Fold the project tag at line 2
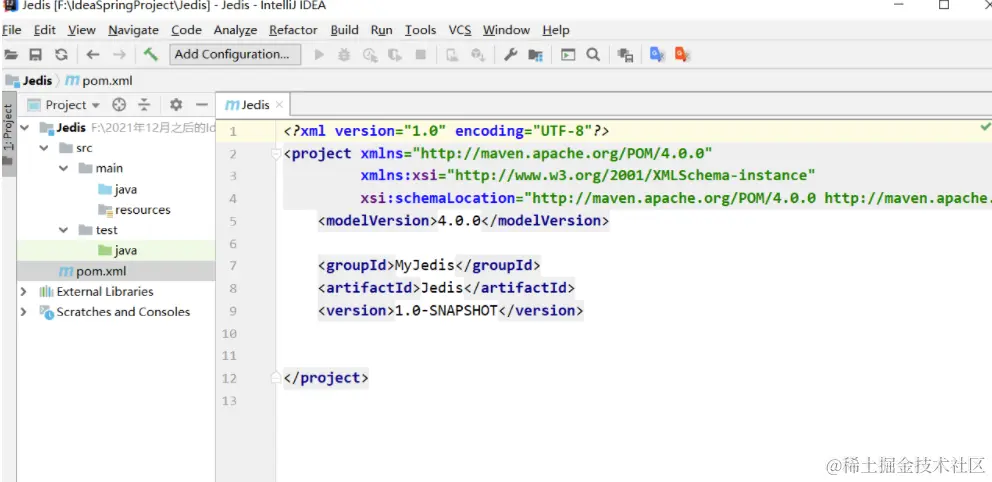 [275, 154]
